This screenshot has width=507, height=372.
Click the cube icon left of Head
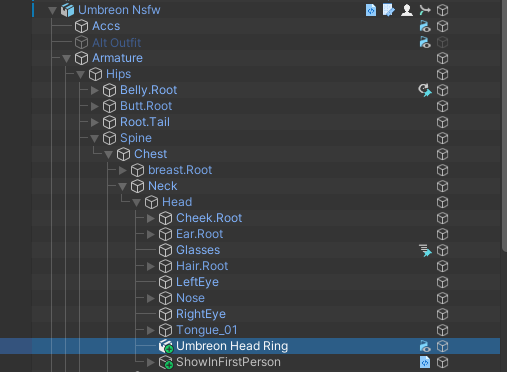click(151, 202)
